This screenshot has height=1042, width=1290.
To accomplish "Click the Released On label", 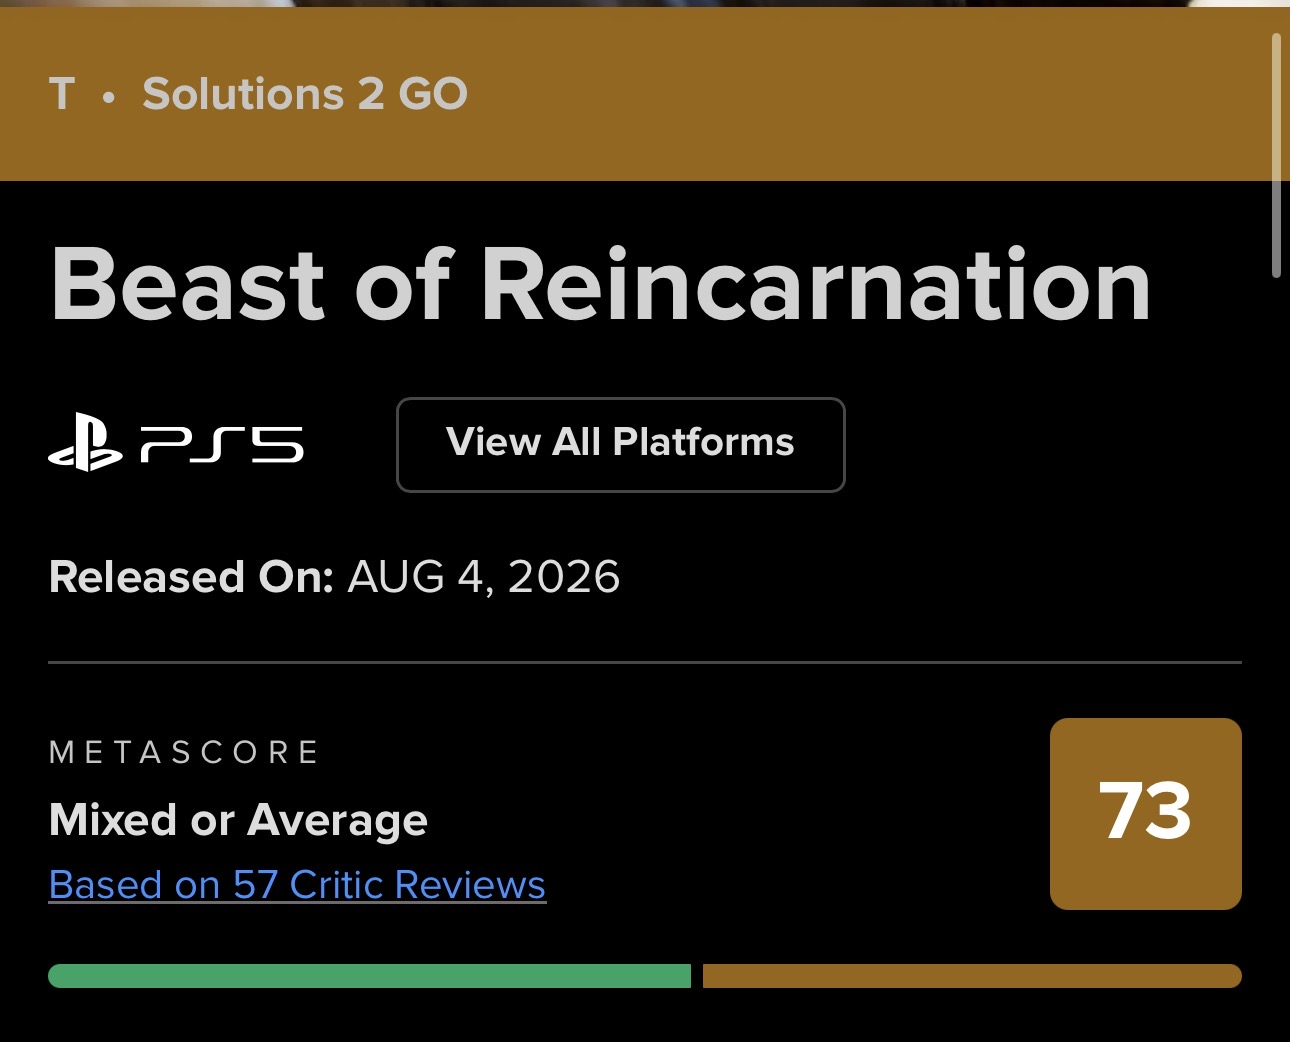I will [x=191, y=577].
